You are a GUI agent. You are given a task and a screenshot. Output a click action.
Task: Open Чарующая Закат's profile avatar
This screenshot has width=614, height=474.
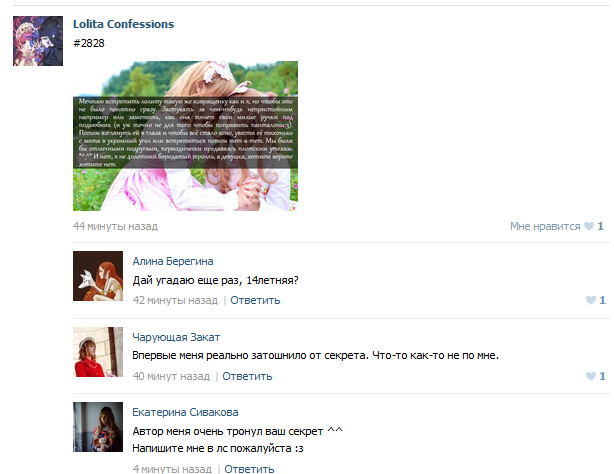tap(98, 352)
